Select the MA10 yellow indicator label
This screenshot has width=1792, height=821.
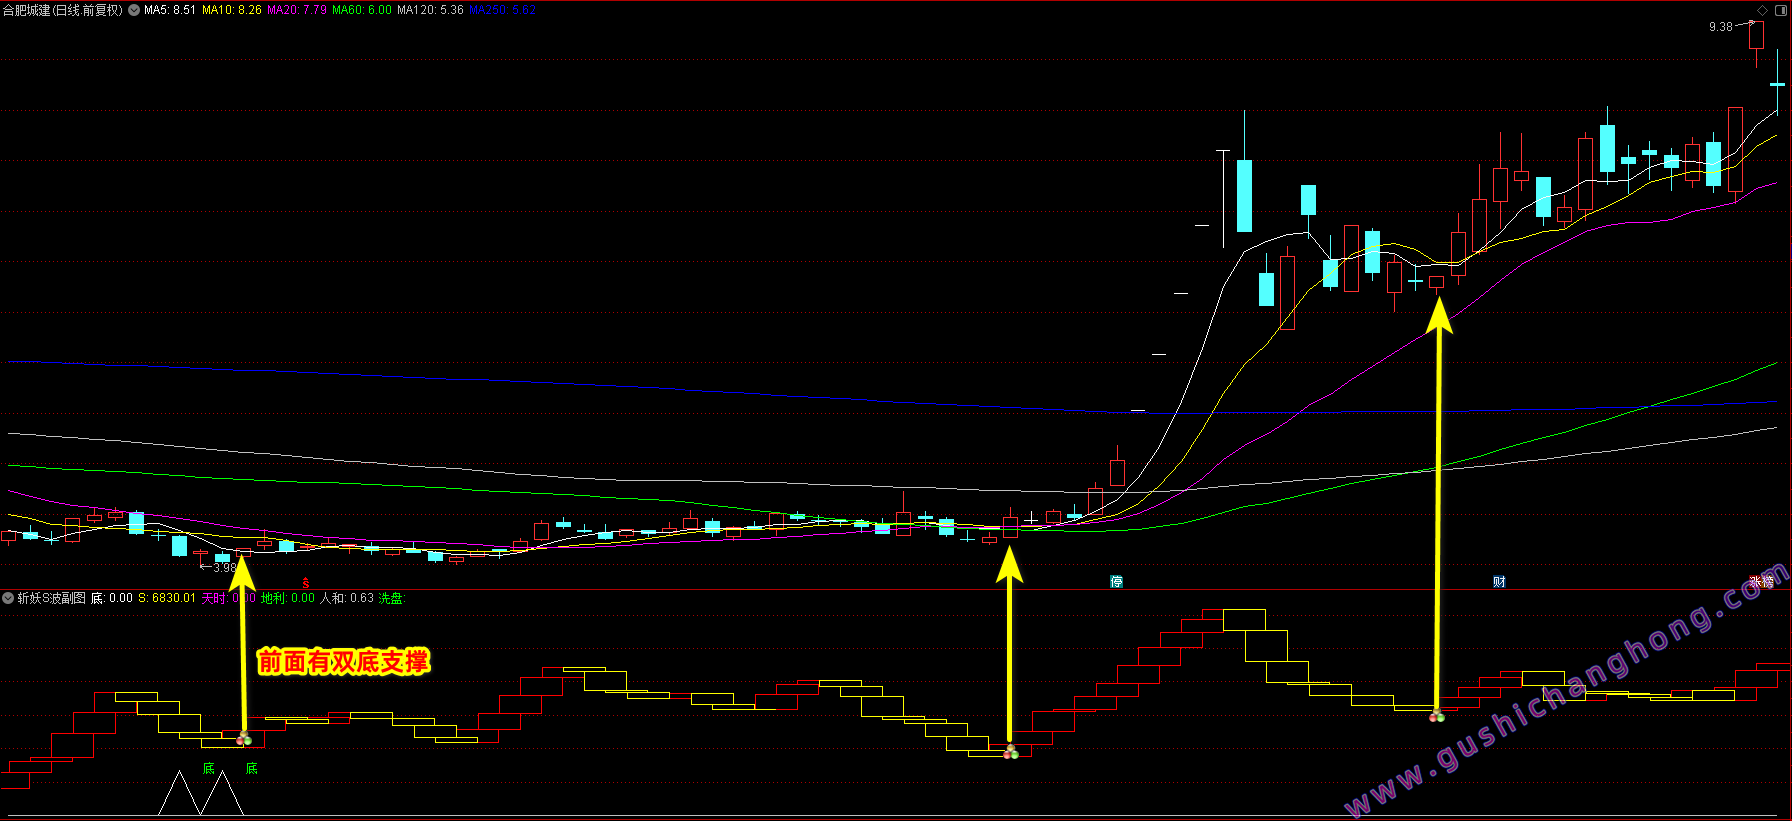tap(231, 10)
